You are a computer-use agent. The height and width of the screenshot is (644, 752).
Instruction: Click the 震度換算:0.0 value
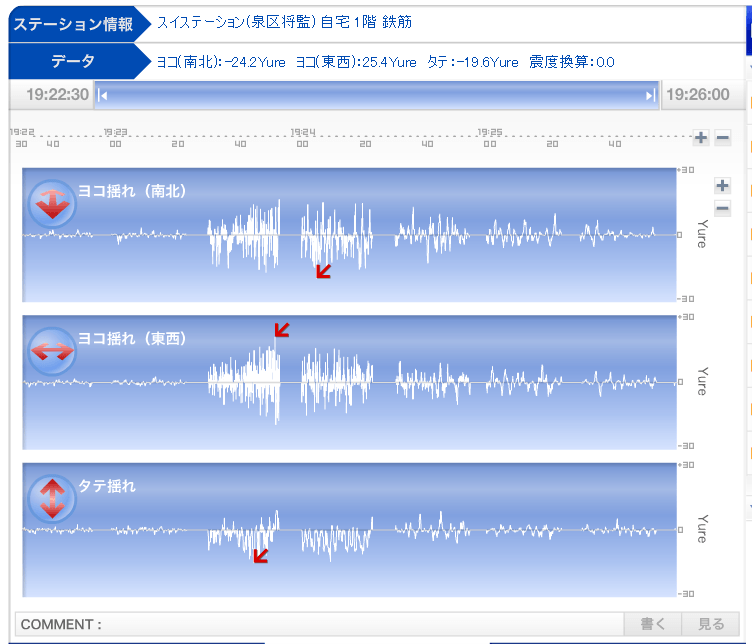point(572,62)
